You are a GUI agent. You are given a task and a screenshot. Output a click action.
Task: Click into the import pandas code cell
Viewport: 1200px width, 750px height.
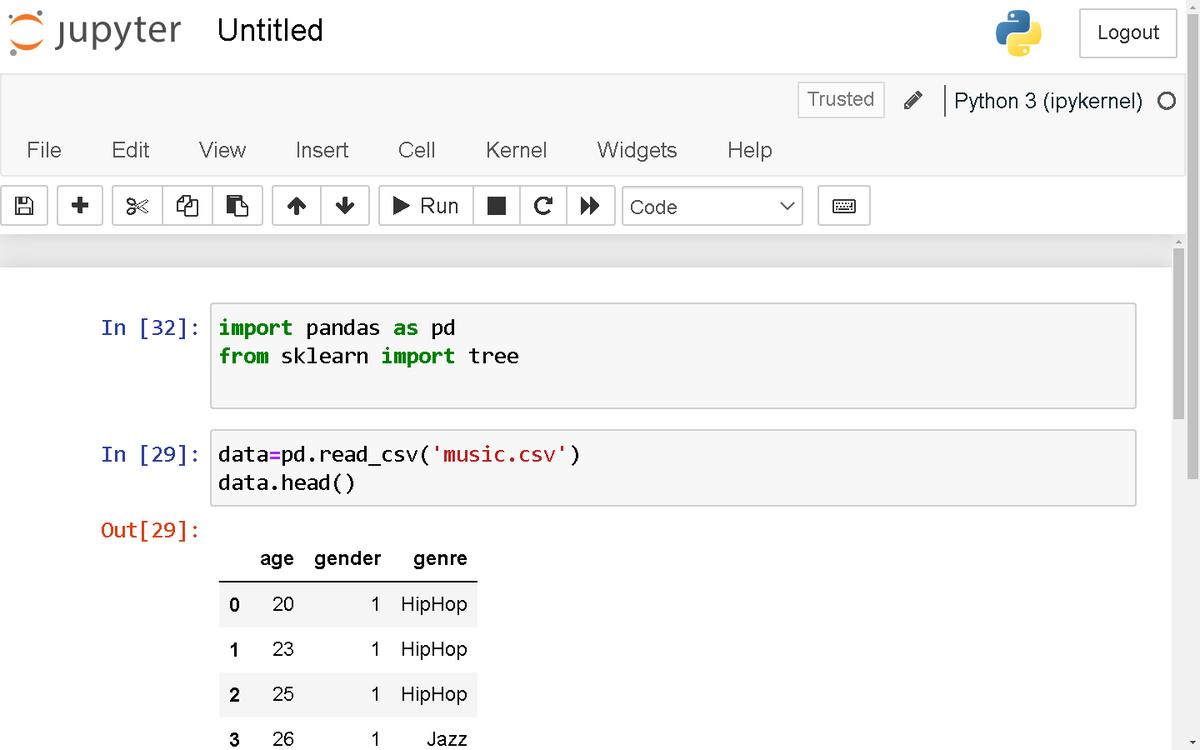673,355
